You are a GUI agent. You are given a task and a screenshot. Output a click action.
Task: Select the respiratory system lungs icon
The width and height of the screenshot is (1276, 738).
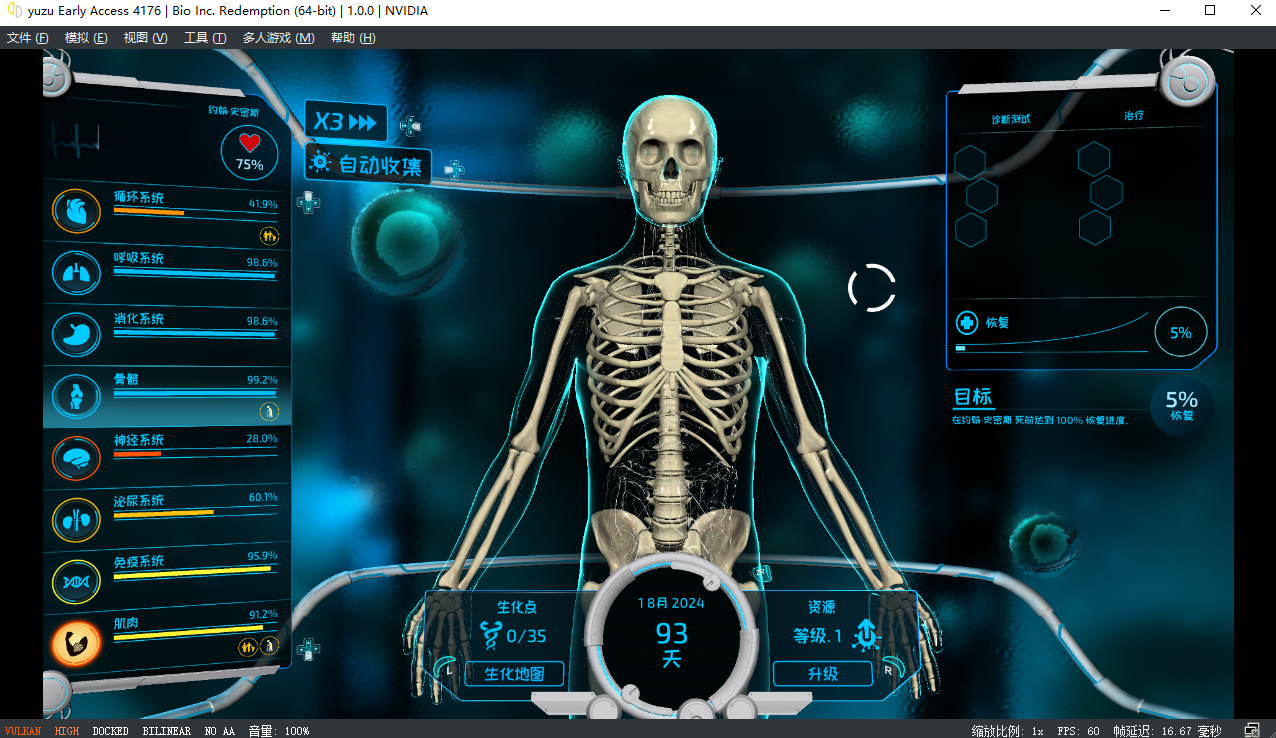click(x=76, y=273)
